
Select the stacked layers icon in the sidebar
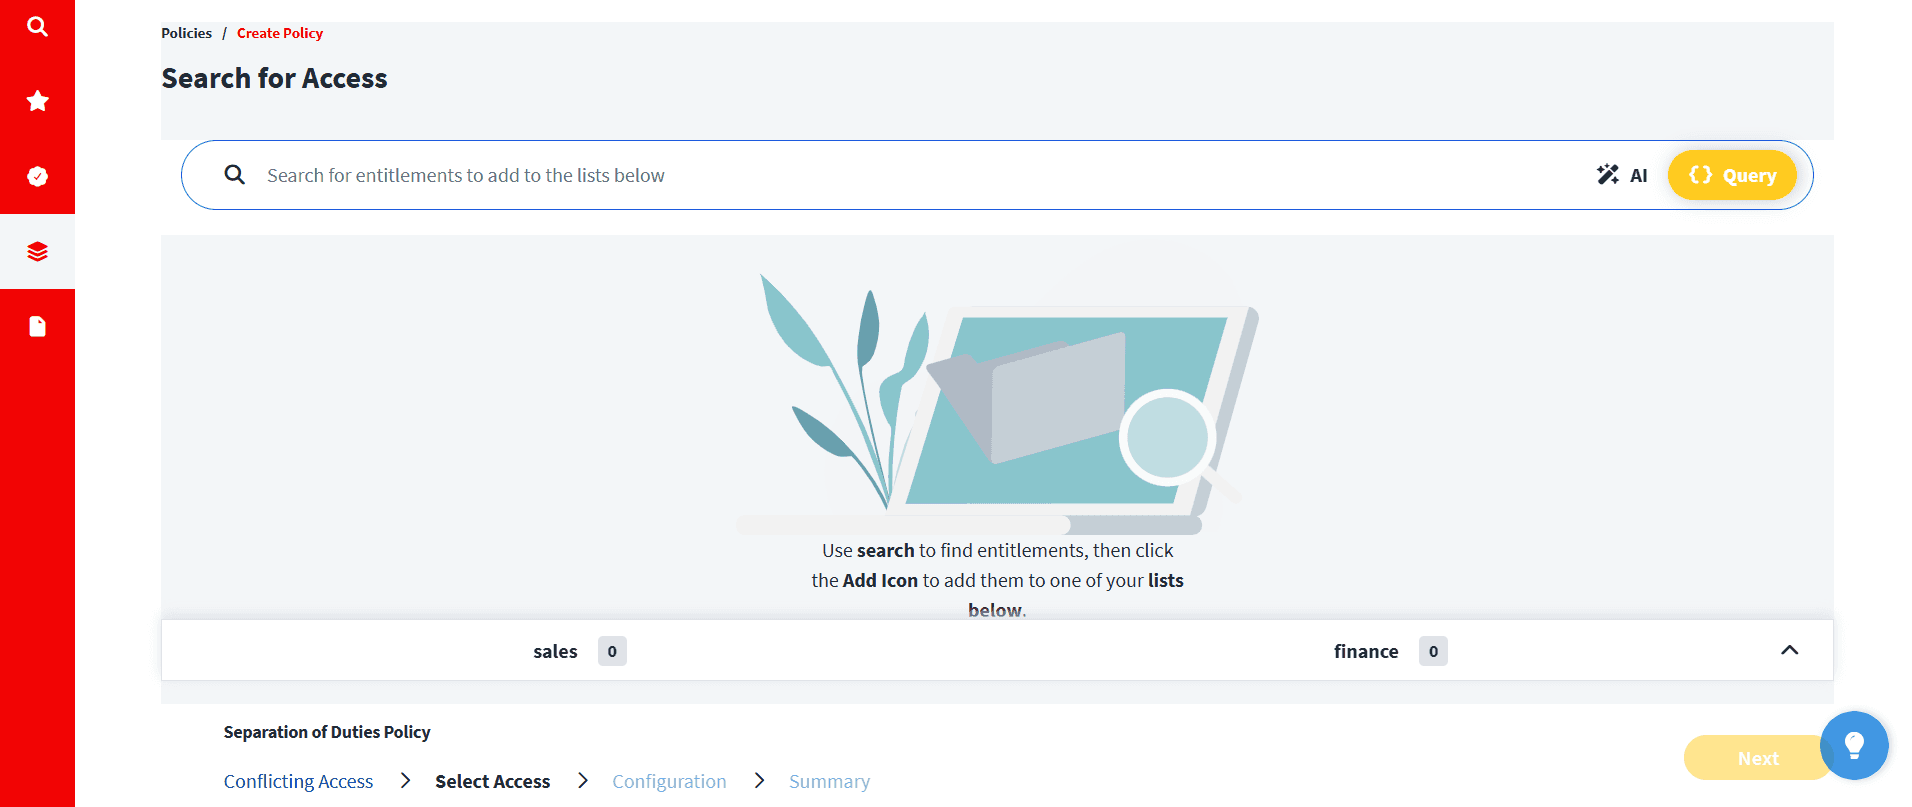37,251
